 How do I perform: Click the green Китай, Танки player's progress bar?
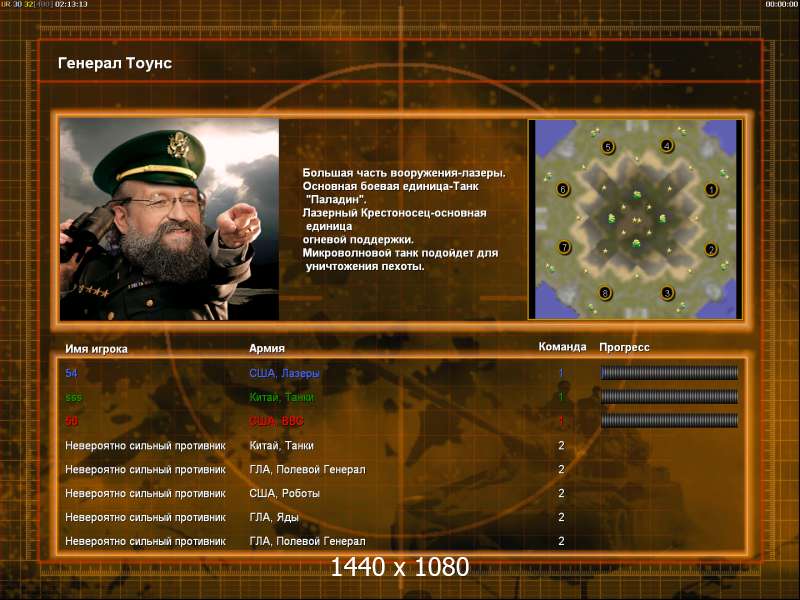[x=669, y=396]
